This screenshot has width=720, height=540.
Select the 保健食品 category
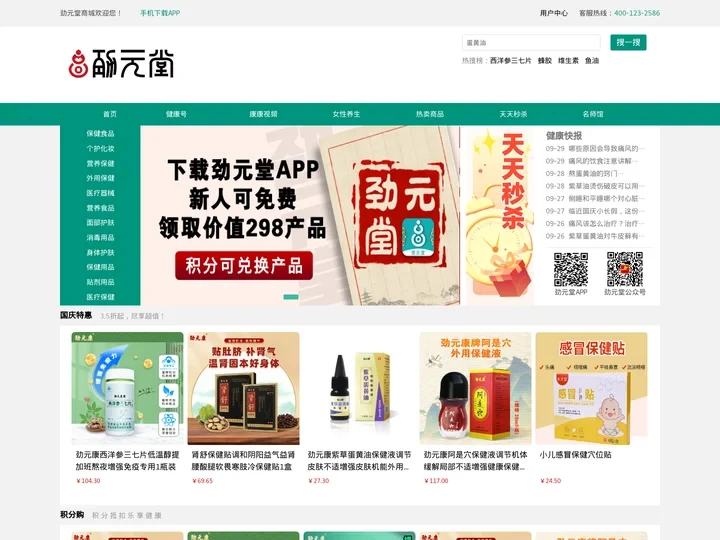coord(100,134)
